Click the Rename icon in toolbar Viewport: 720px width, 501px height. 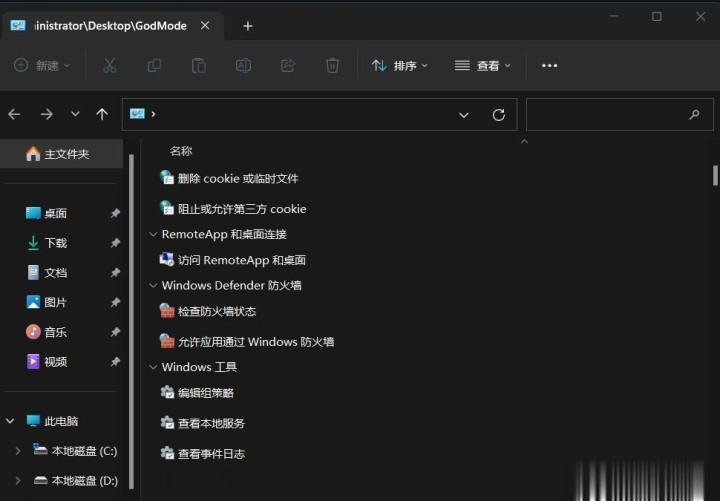[x=243, y=65]
